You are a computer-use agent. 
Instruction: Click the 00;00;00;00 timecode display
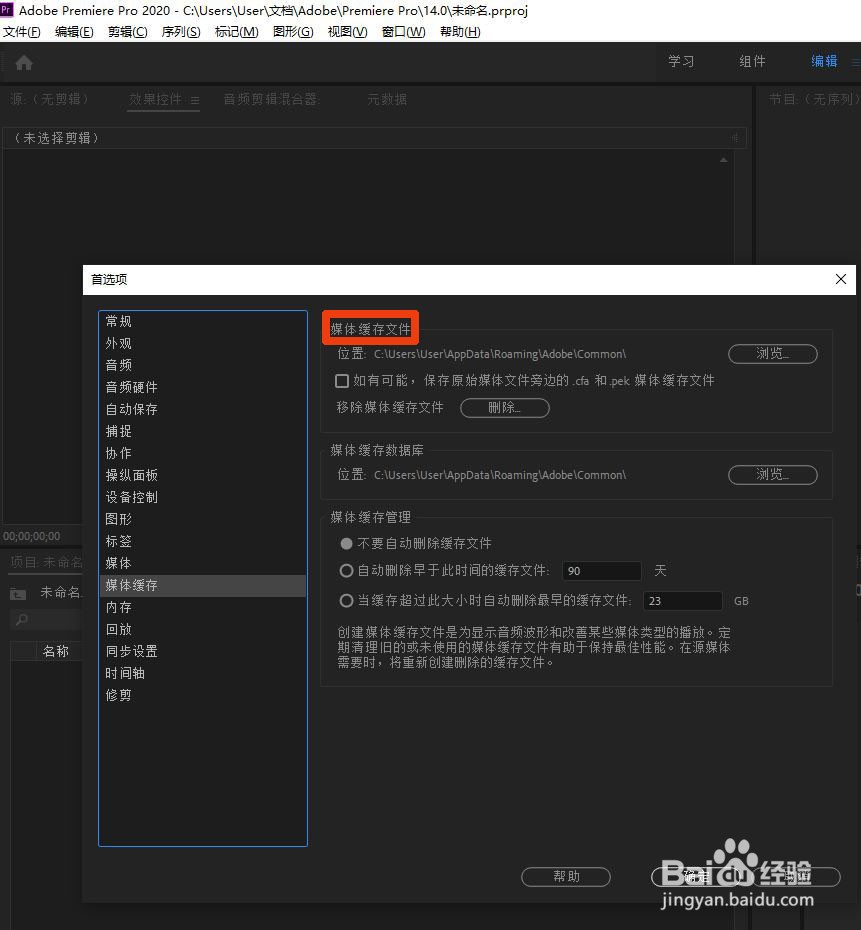coord(32,536)
